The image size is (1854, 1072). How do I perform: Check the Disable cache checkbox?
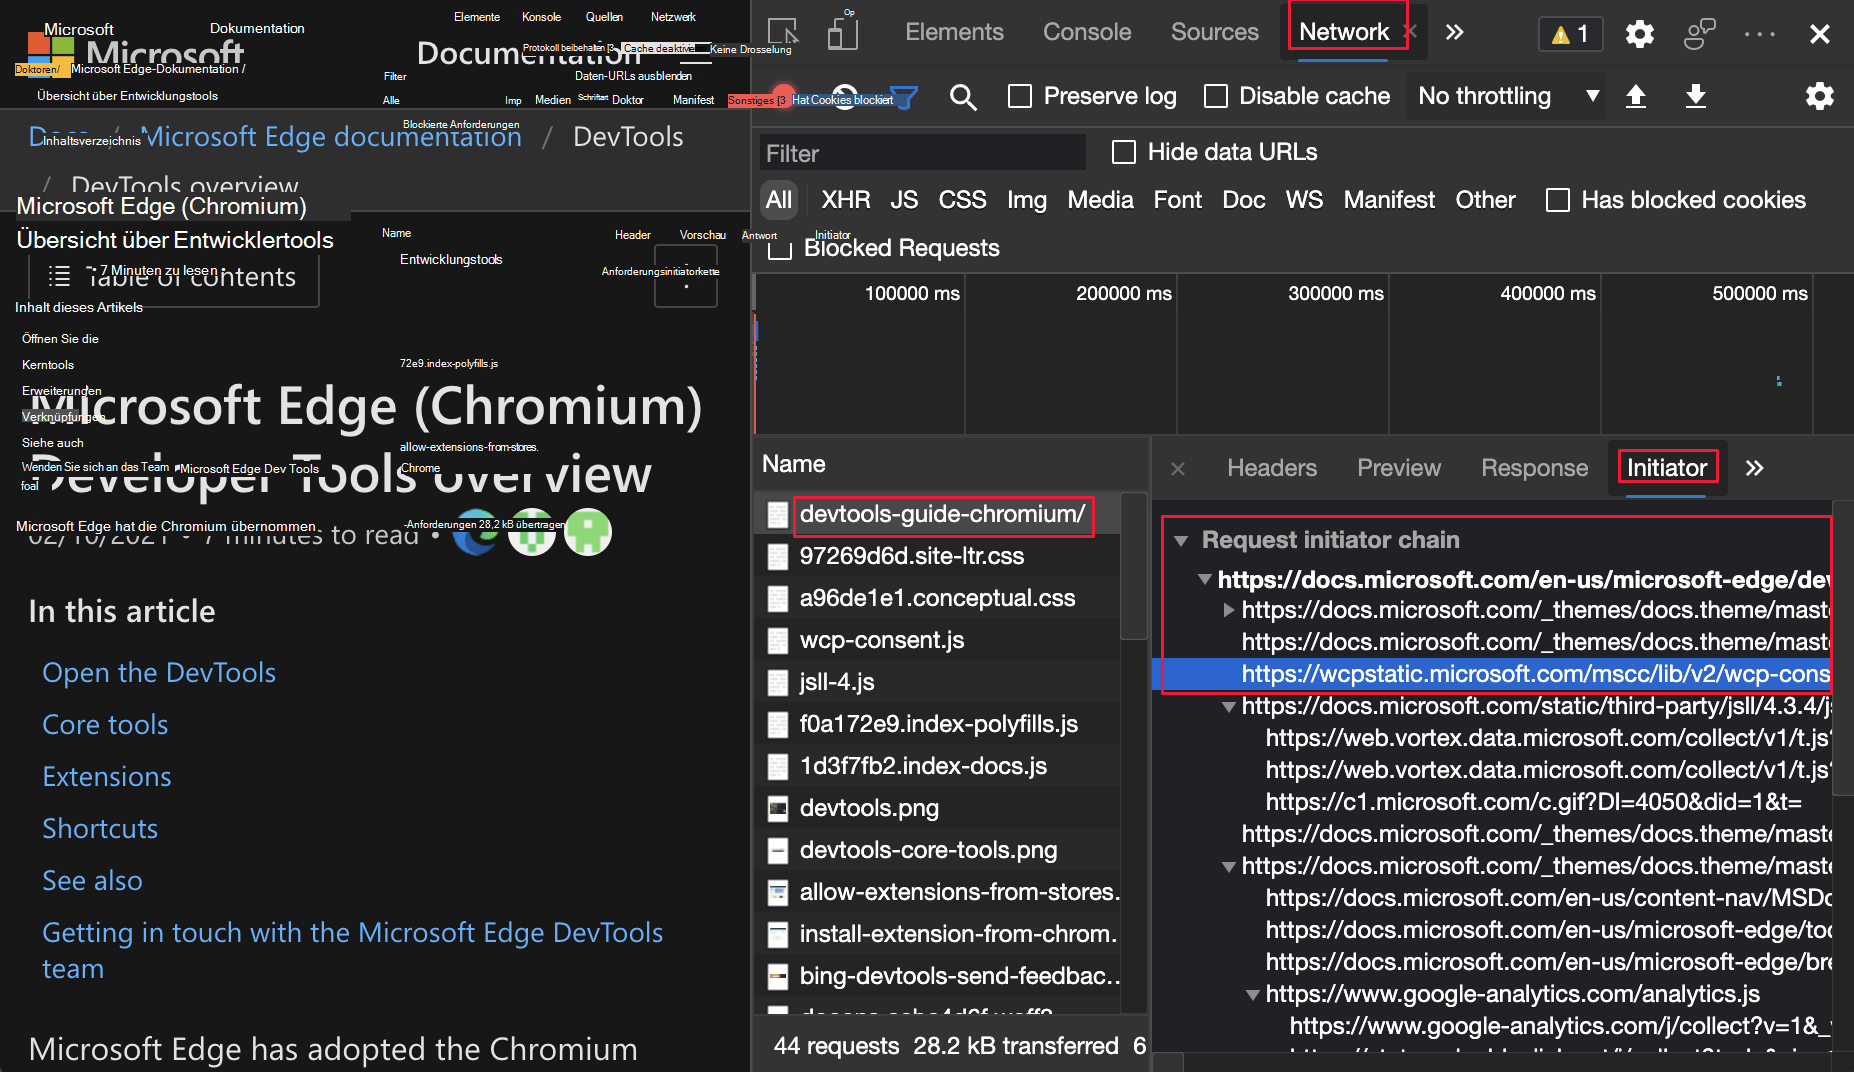[x=1216, y=96]
